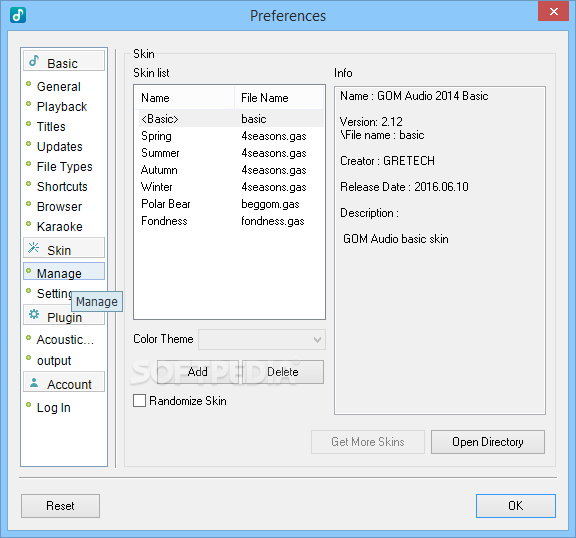Click the person icon beside Account
This screenshot has width=576, height=538.
coord(34,383)
